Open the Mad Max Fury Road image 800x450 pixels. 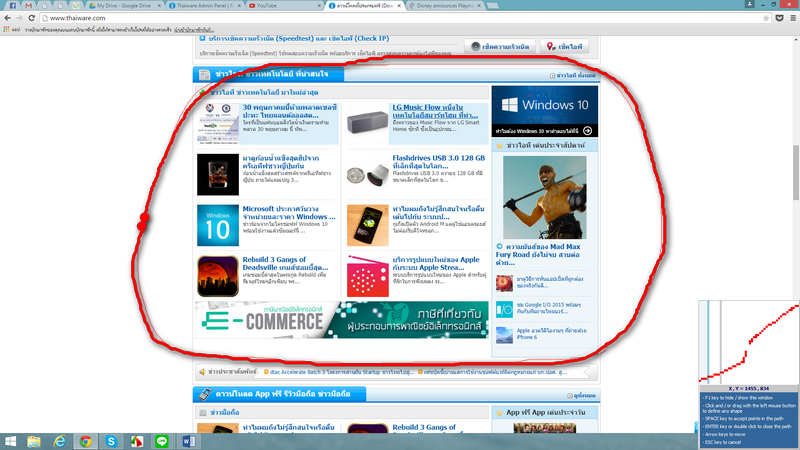point(544,197)
